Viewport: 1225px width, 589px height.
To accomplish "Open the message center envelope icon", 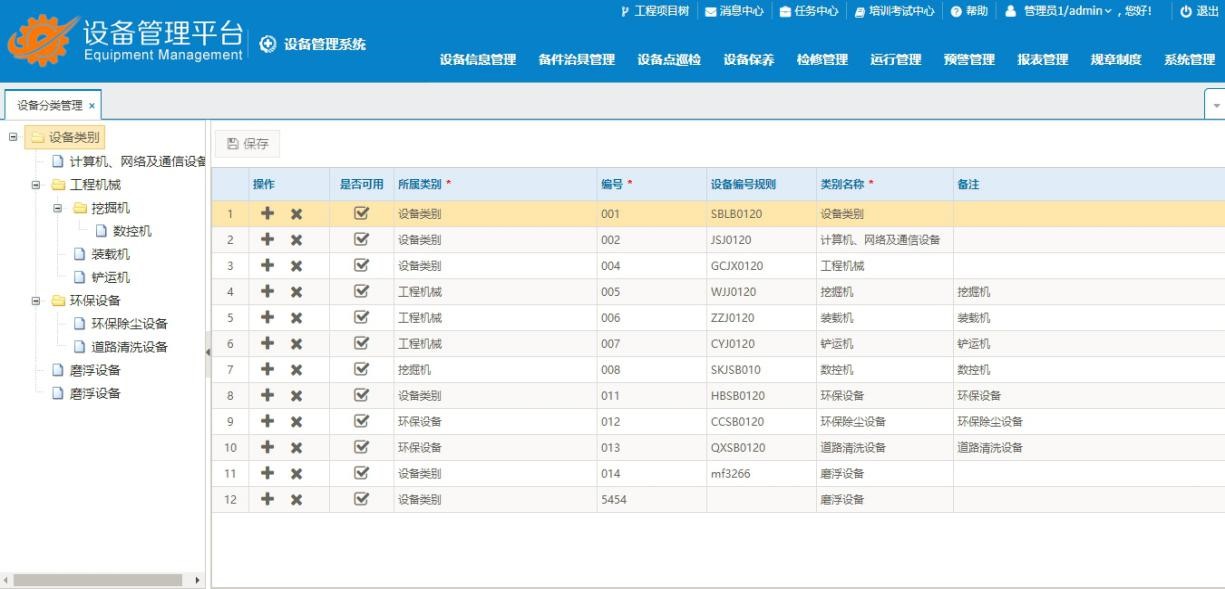I will (x=712, y=11).
